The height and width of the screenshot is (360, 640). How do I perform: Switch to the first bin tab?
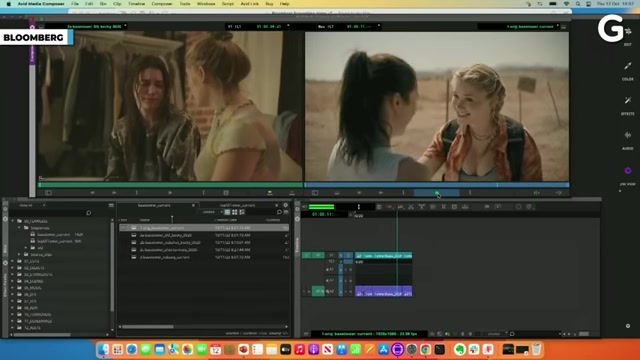coord(154,205)
